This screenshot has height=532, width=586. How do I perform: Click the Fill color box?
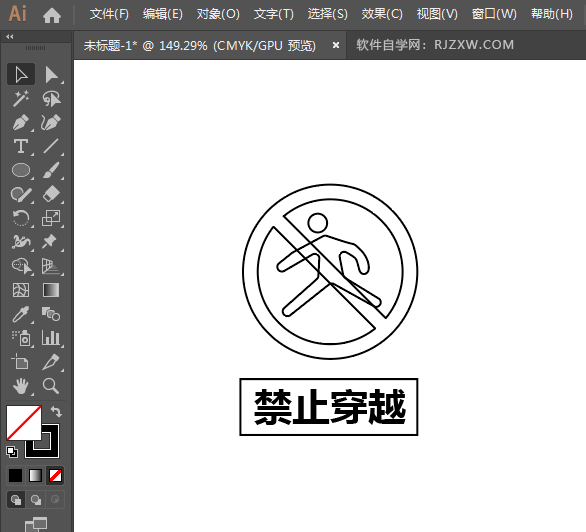[24, 423]
